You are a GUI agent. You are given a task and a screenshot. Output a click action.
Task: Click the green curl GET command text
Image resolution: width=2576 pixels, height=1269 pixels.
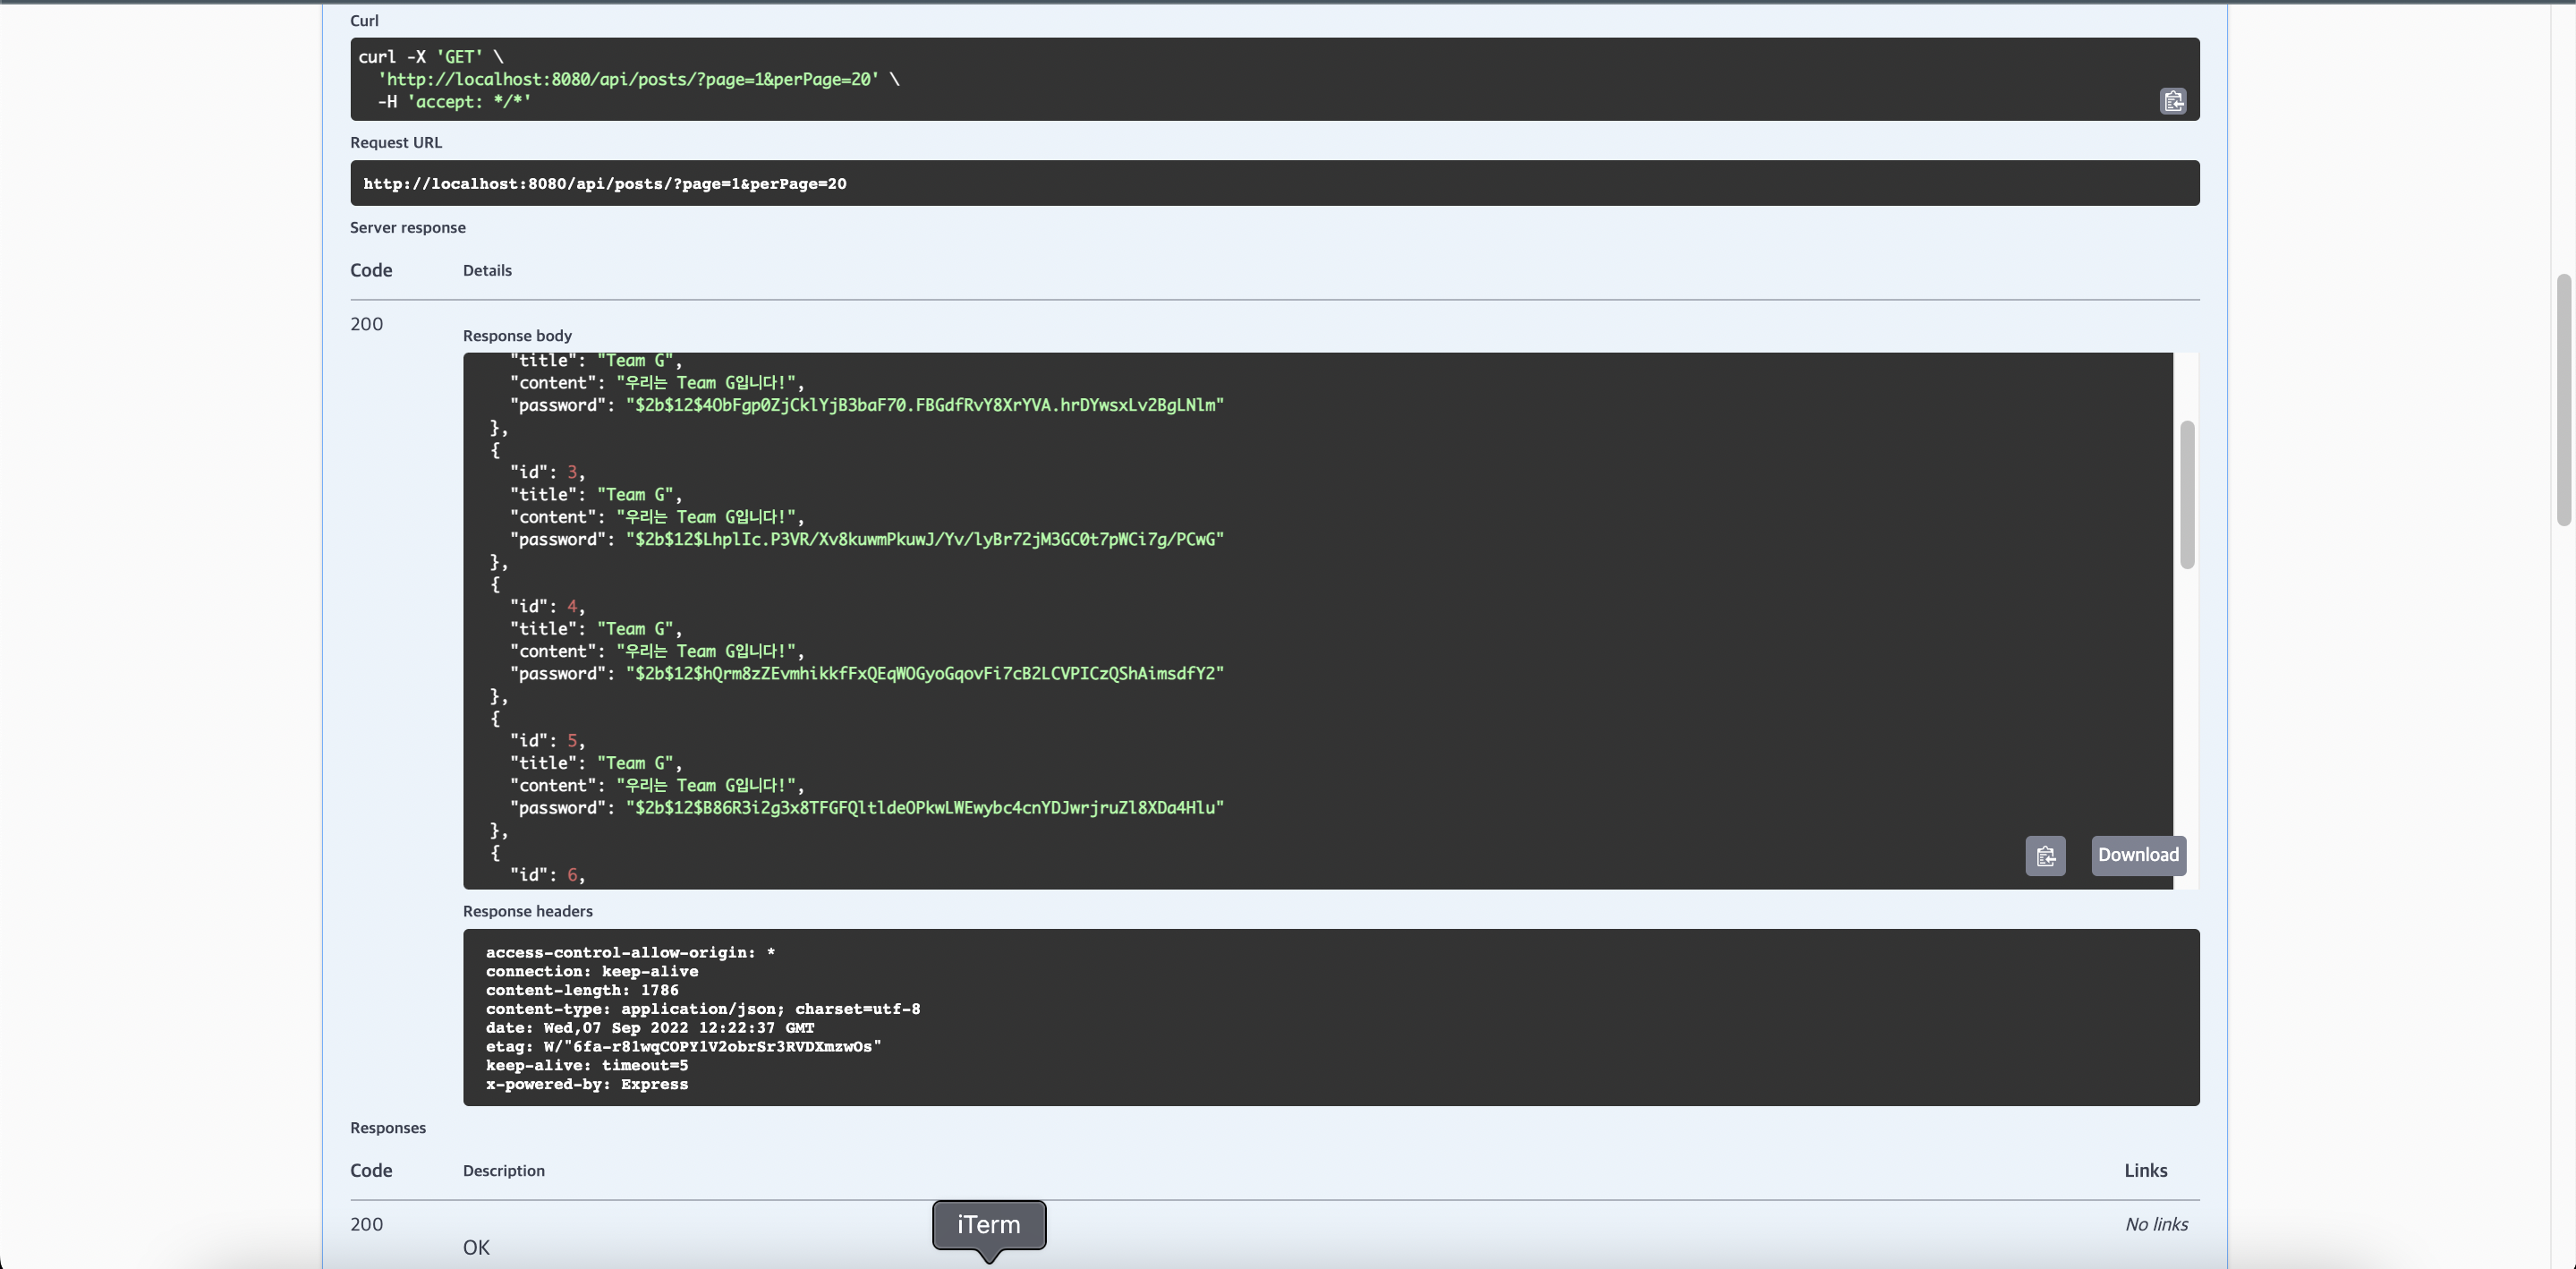(430, 57)
